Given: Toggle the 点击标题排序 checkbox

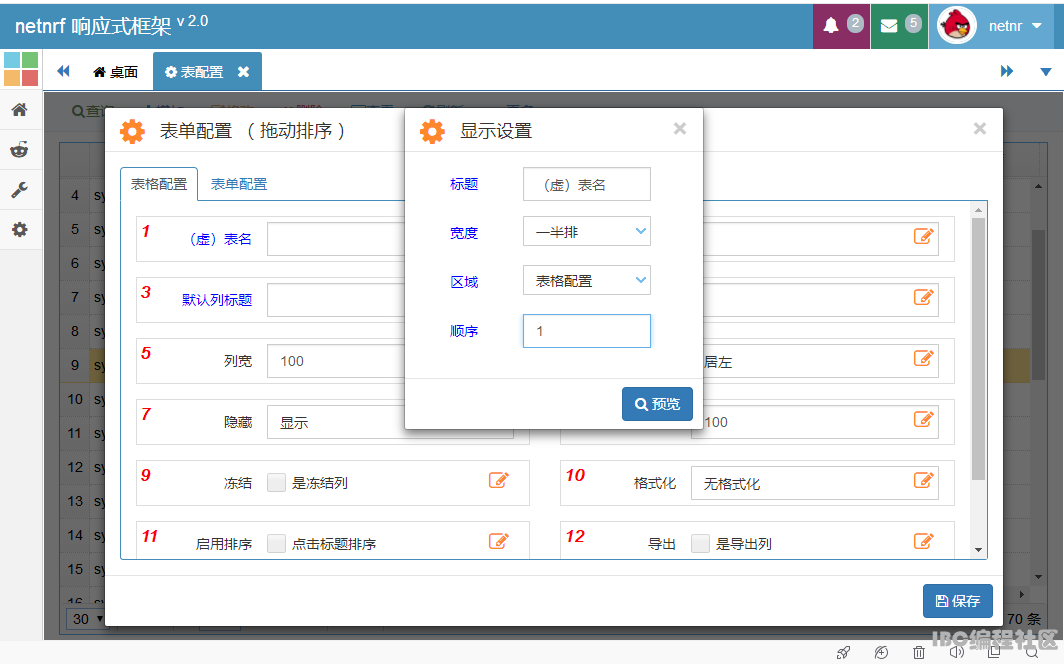Looking at the screenshot, I should [276, 543].
